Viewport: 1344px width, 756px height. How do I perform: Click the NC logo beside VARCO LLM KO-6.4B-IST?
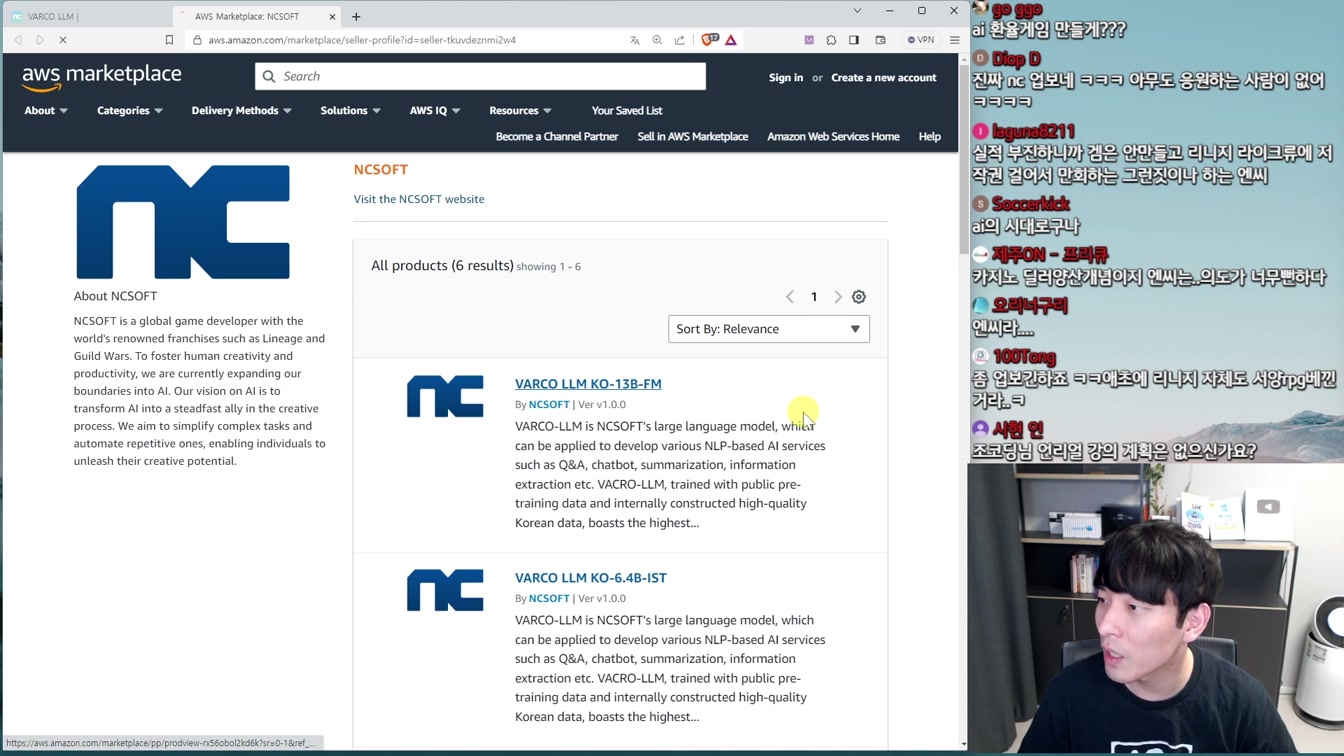coord(445,591)
